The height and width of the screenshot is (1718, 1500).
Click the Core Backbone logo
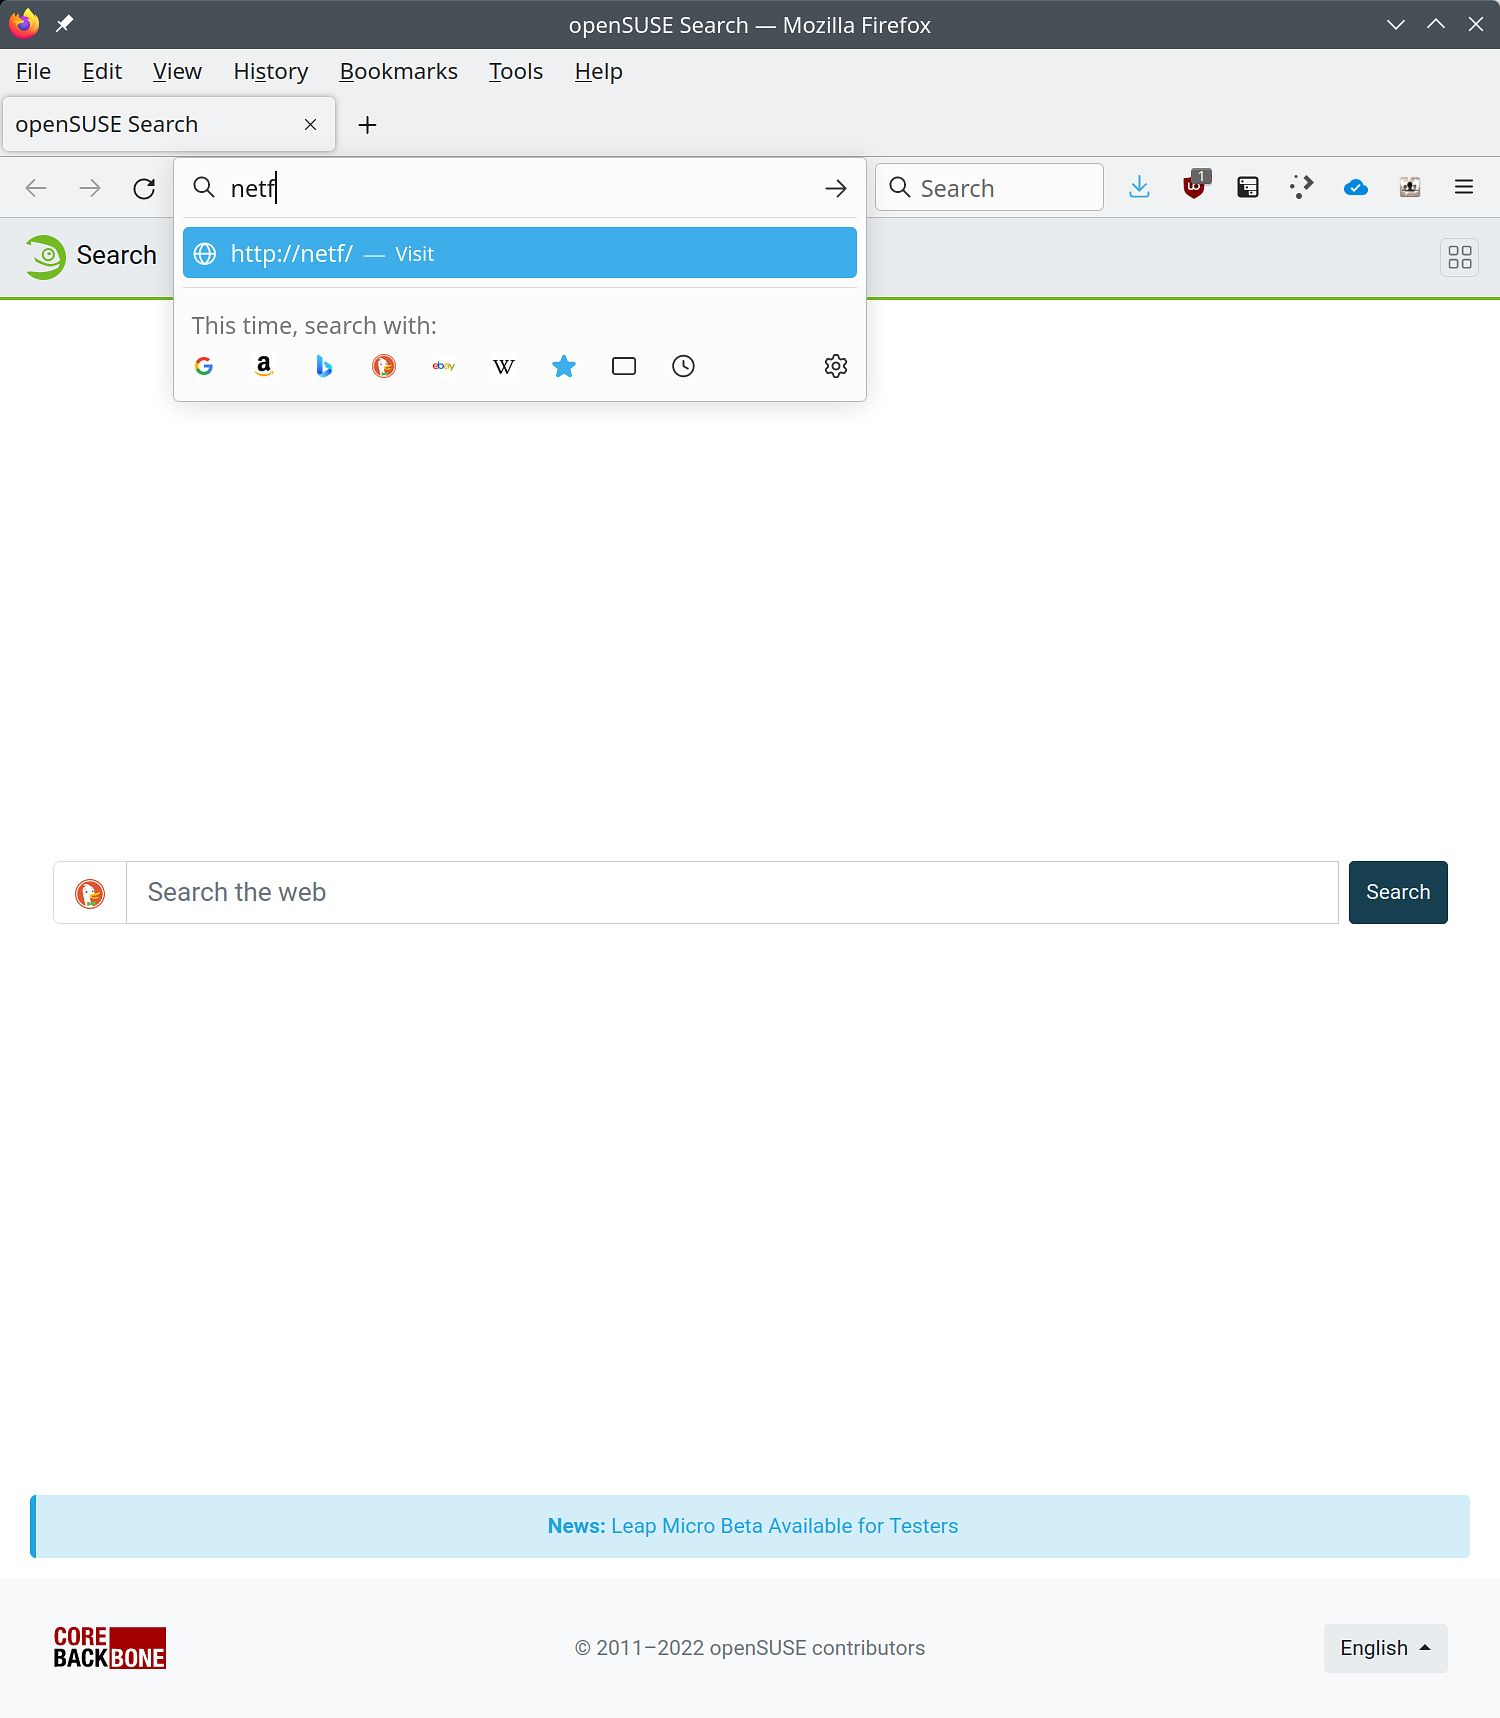point(110,1648)
